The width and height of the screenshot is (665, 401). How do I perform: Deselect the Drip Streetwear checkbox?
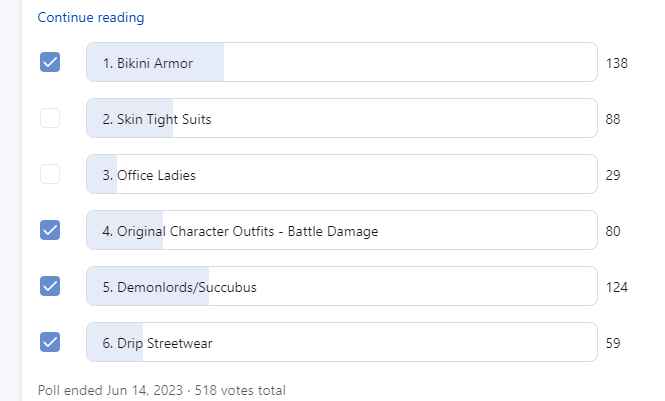coord(50,342)
